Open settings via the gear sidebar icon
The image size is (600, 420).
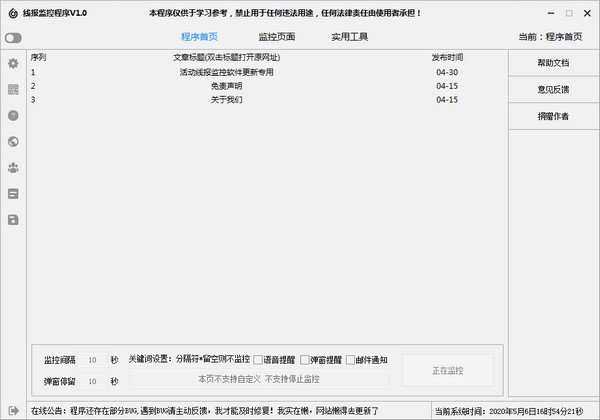pos(13,63)
